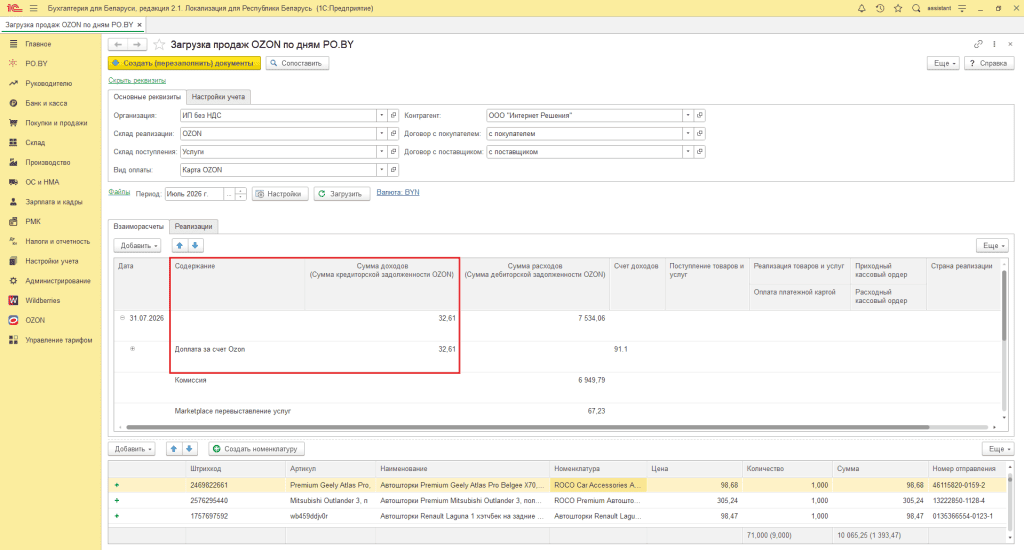Step the Период value with spinner
This screenshot has height=550, width=1024.
240,194
